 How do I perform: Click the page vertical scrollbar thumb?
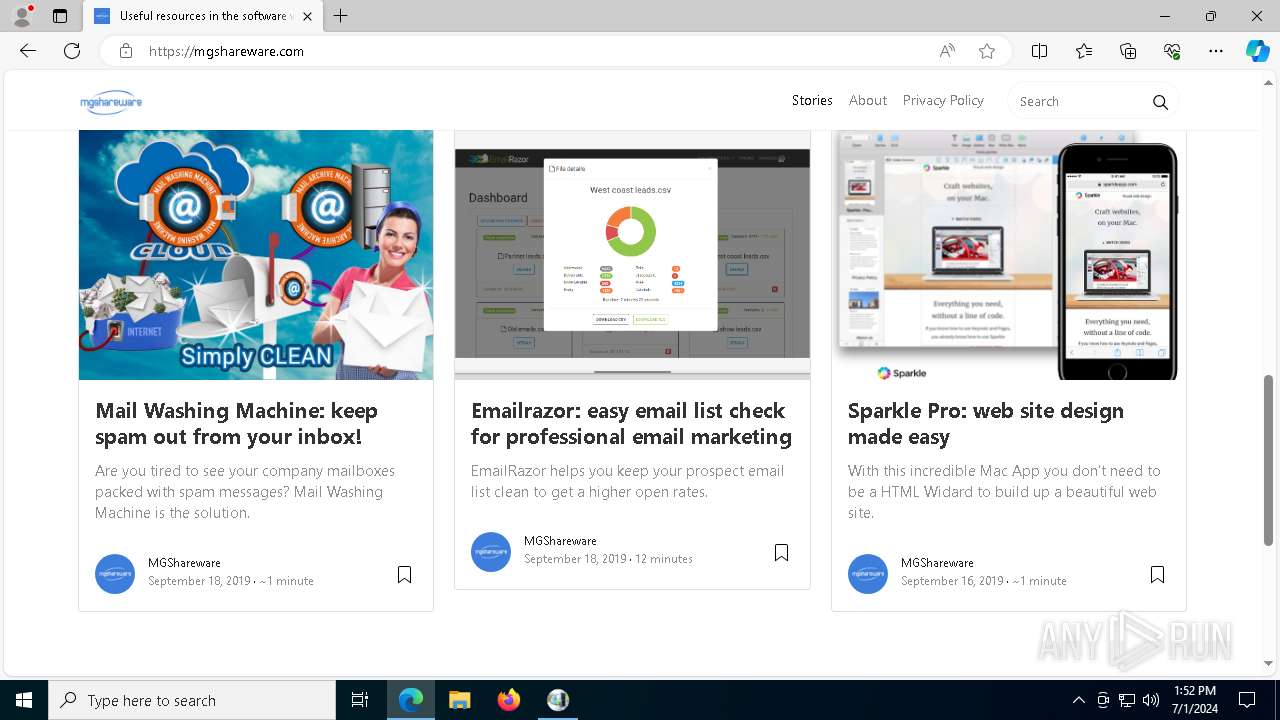tap(1269, 460)
